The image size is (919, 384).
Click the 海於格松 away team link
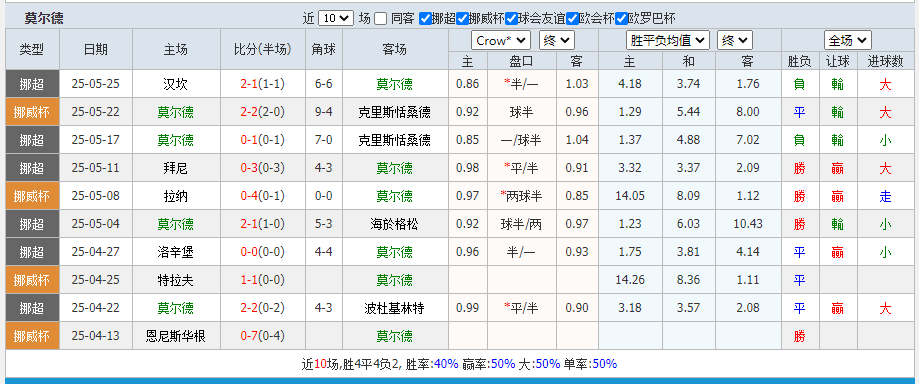[394, 224]
